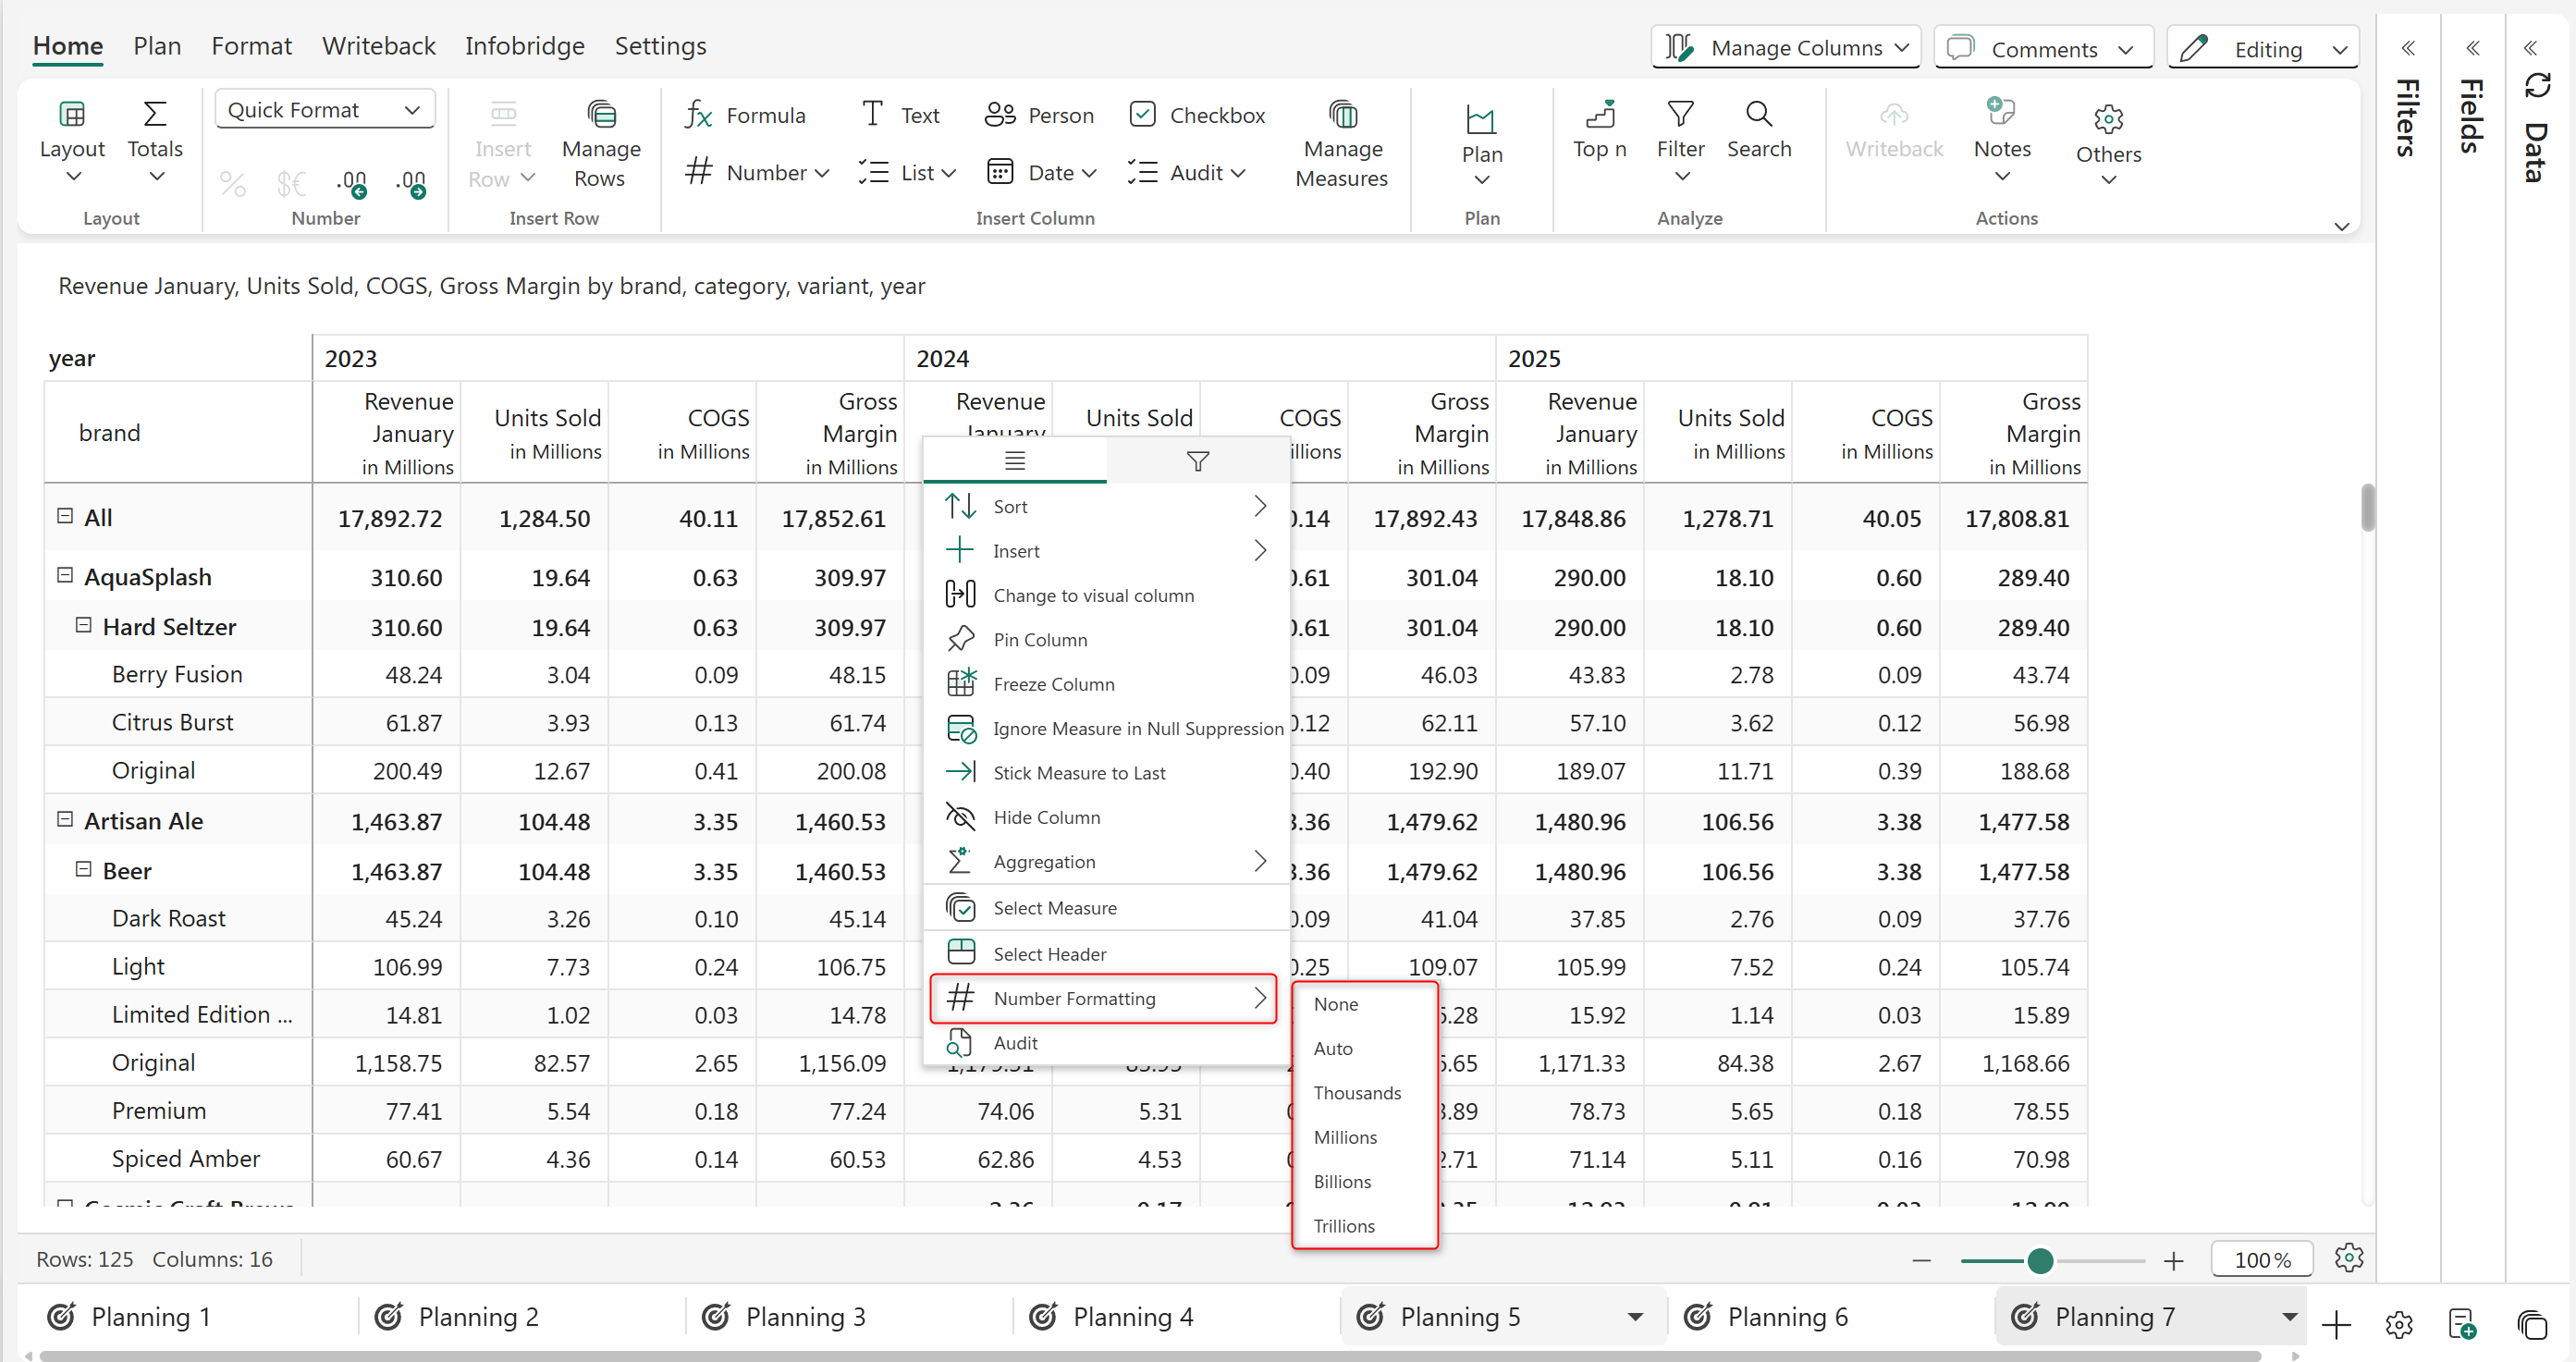The image size is (2576, 1362).
Task: Switch to filter tab in popup menu
Action: coord(1197,461)
